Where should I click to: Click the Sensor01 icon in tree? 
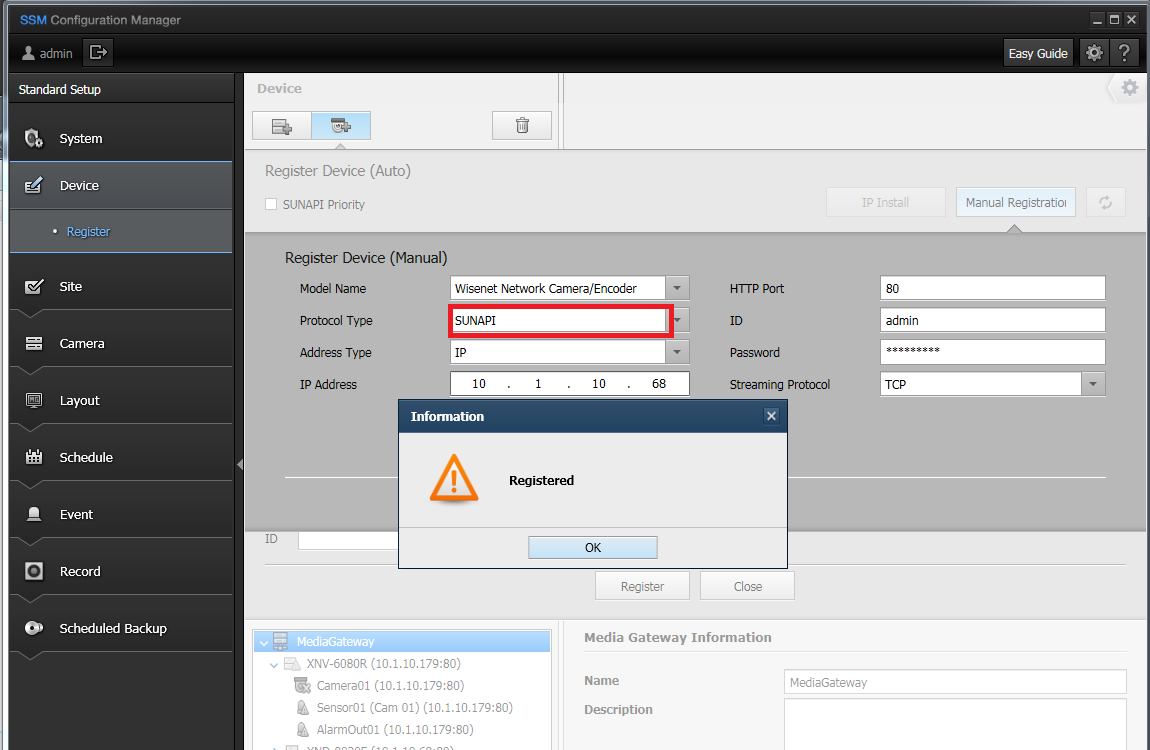click(303, 707)
